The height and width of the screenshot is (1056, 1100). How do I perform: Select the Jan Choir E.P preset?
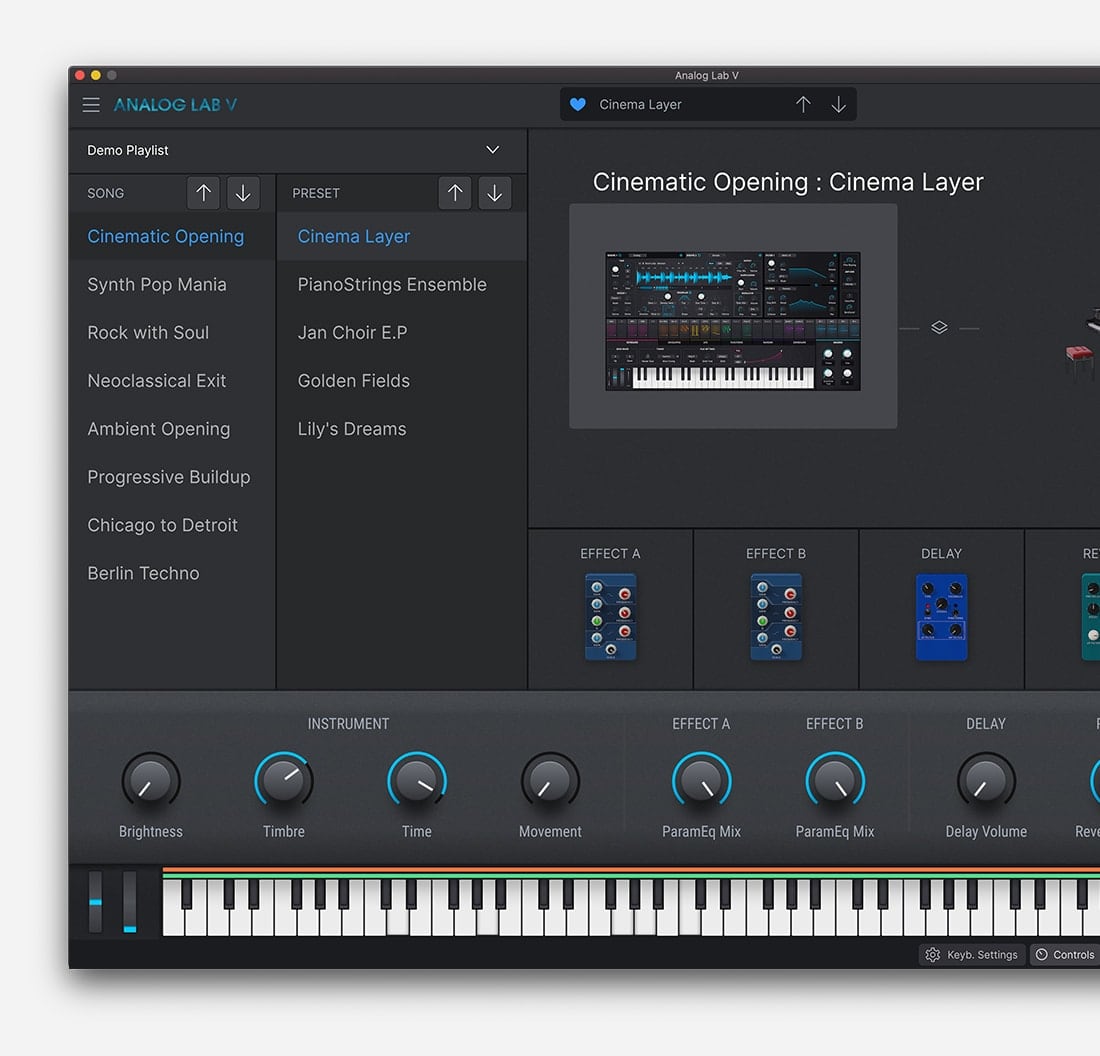pyautogui.click(x=402, y=333)
